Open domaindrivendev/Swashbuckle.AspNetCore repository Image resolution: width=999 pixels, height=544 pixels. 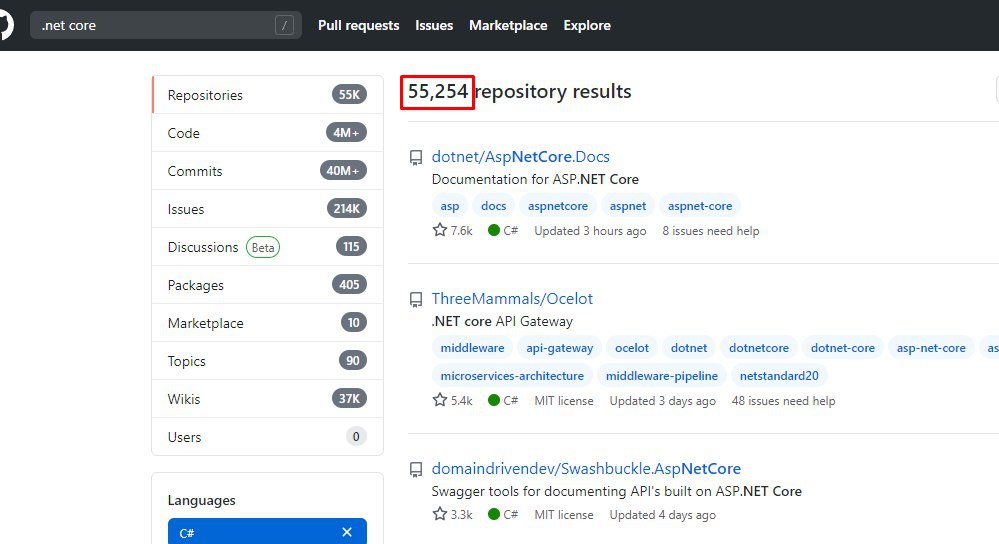pos(586,469)
